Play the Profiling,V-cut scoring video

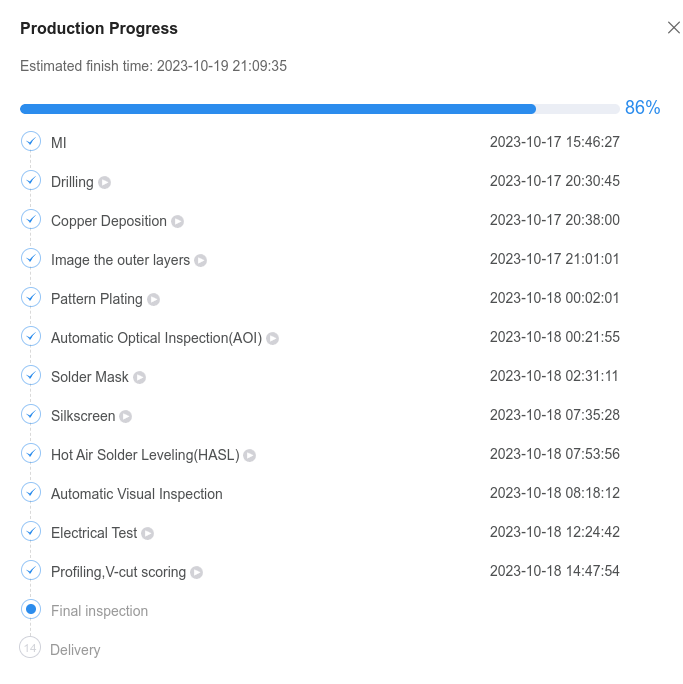(197, 572)
